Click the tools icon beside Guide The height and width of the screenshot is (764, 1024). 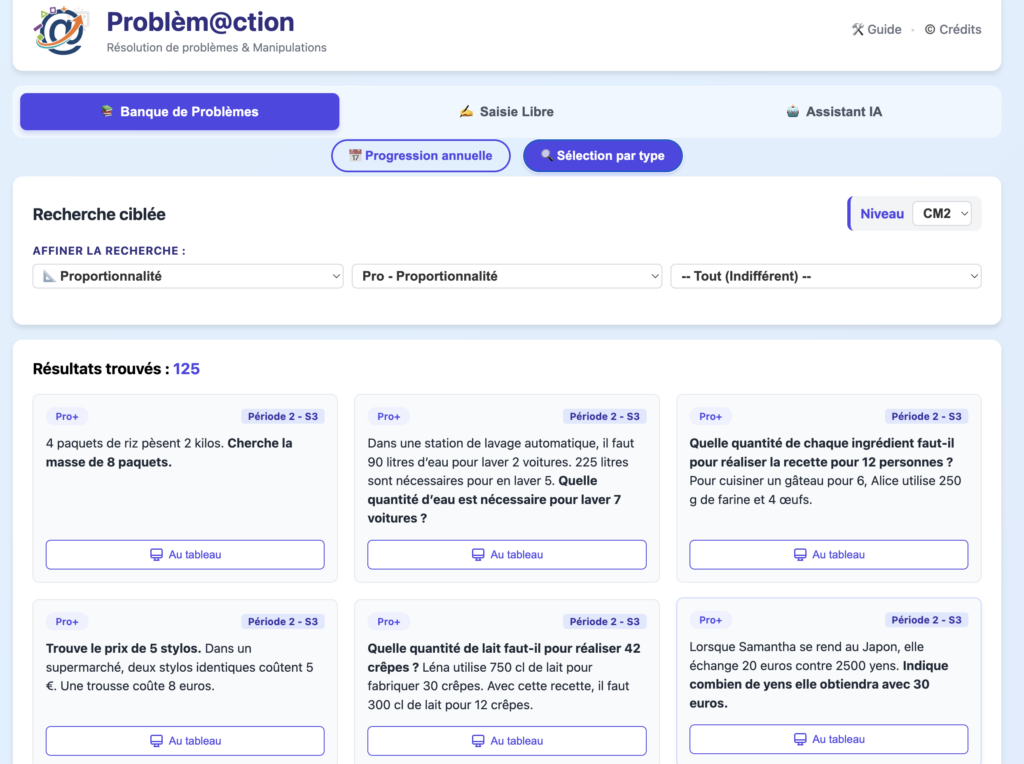pyautogui.click(x=857, y=30)
